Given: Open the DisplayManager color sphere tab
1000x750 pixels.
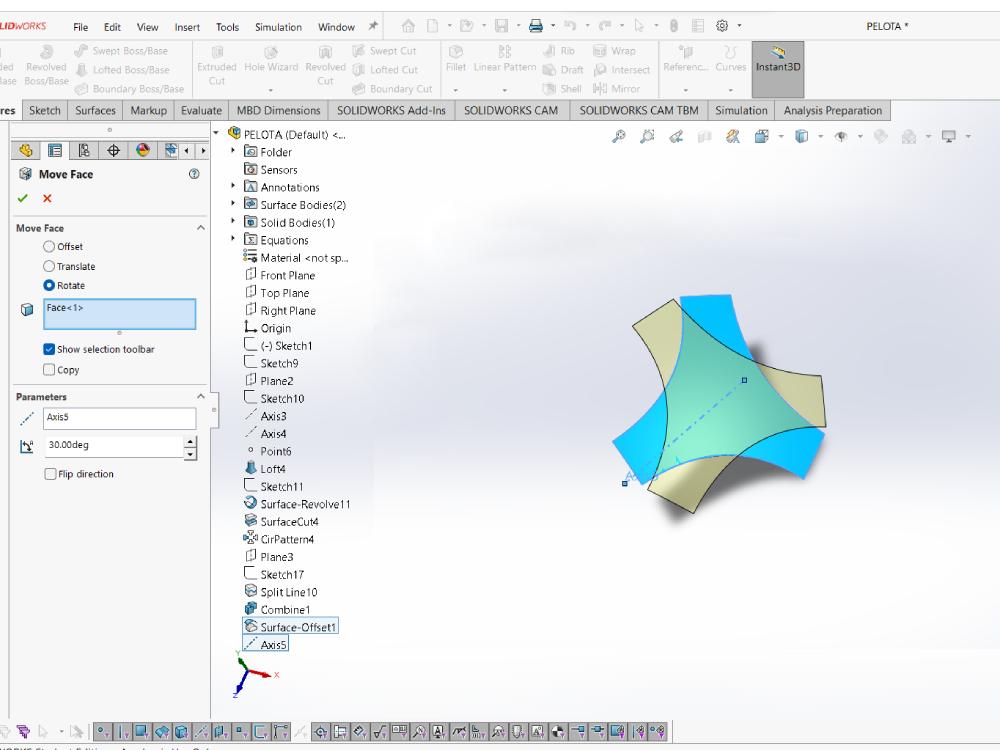Looking at the screenshot, I should pyautogui.click(x=143, y=150).
